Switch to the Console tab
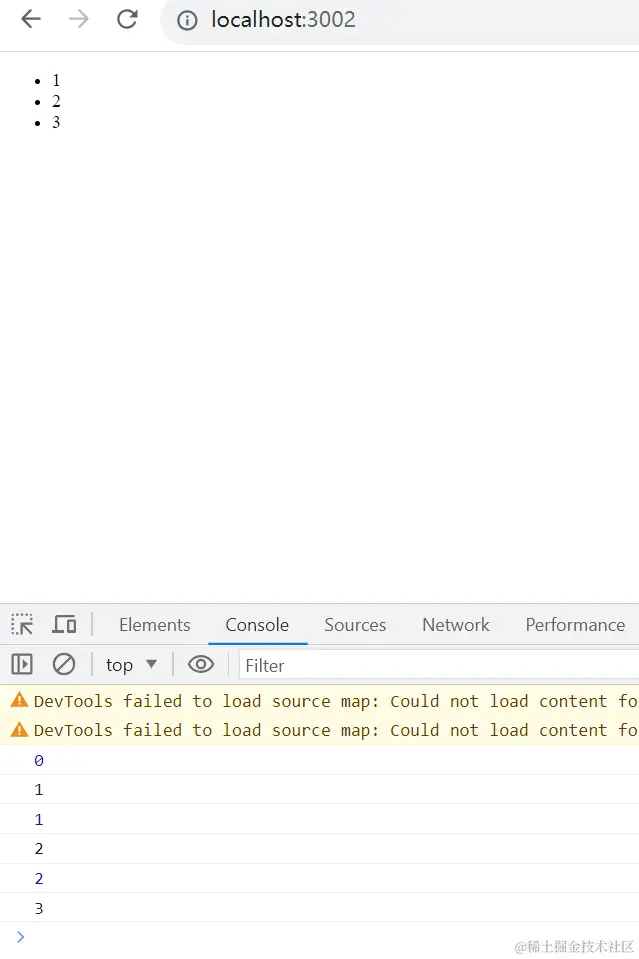 (x=257, y=624)
